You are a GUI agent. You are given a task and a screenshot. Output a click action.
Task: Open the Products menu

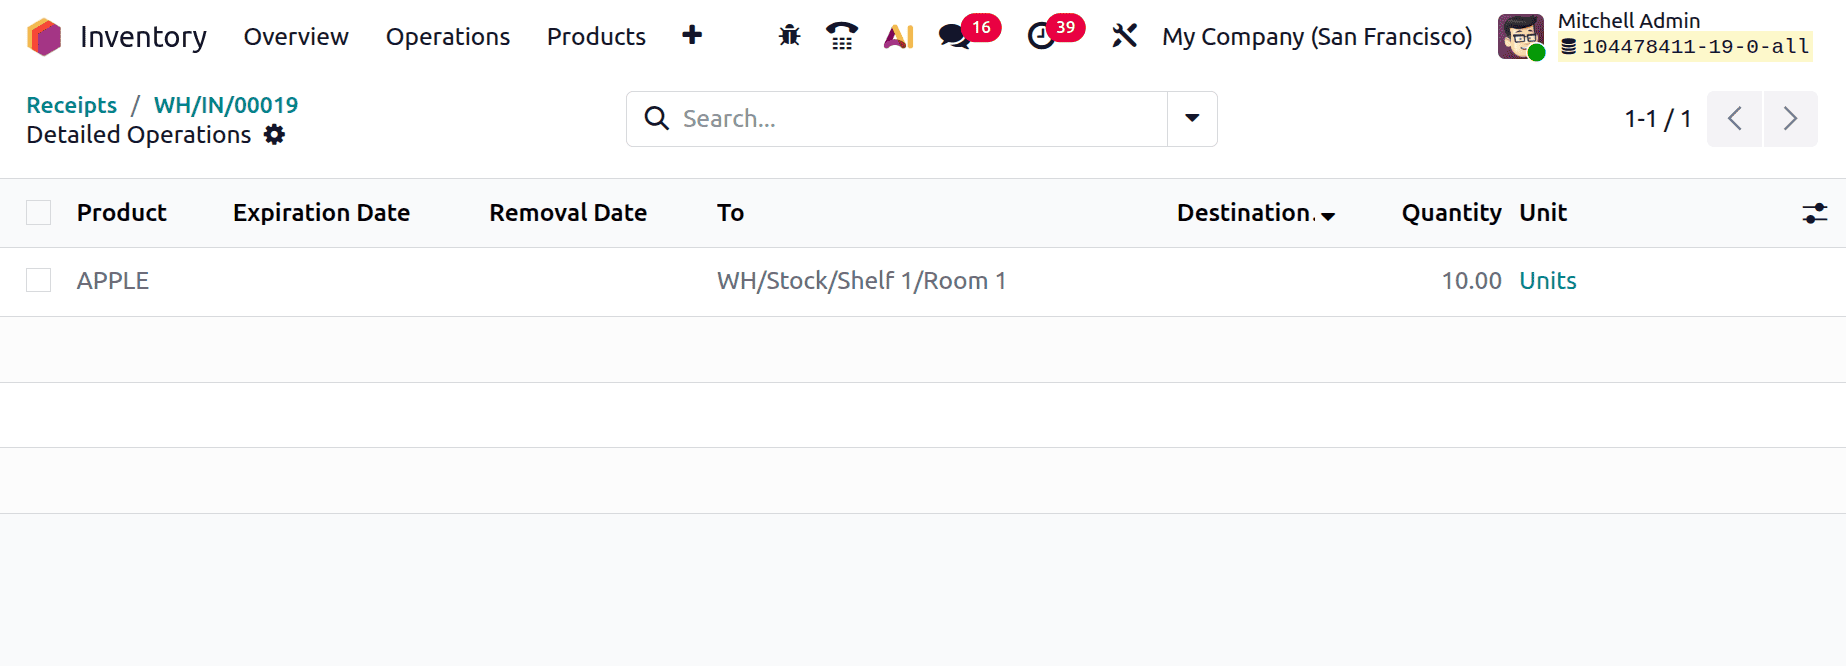coord(595,36)
